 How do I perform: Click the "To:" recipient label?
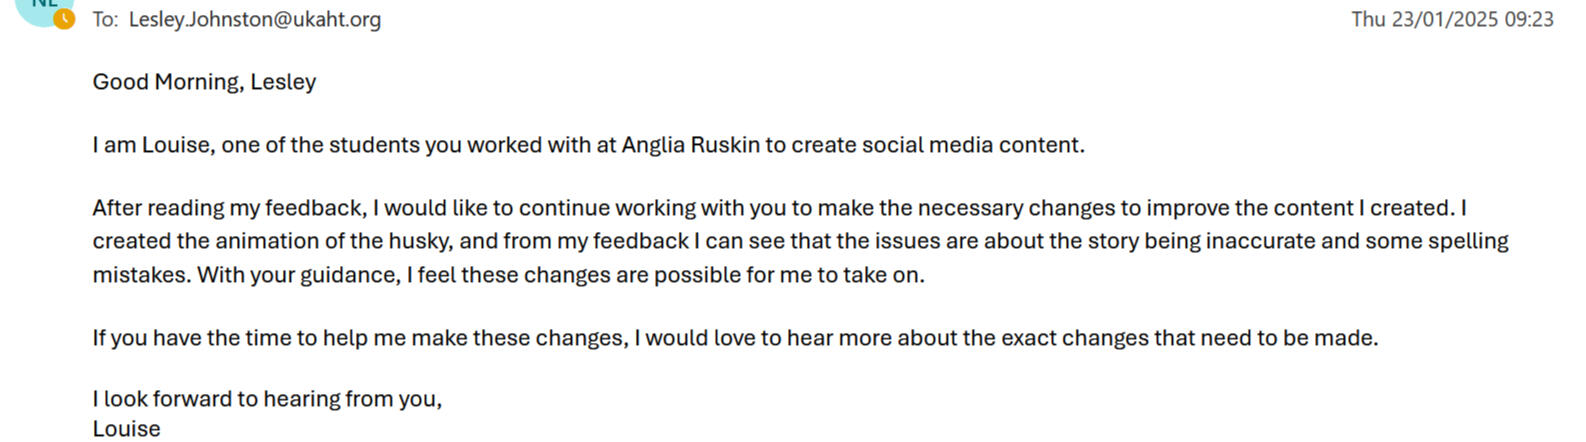pos(105,19)
